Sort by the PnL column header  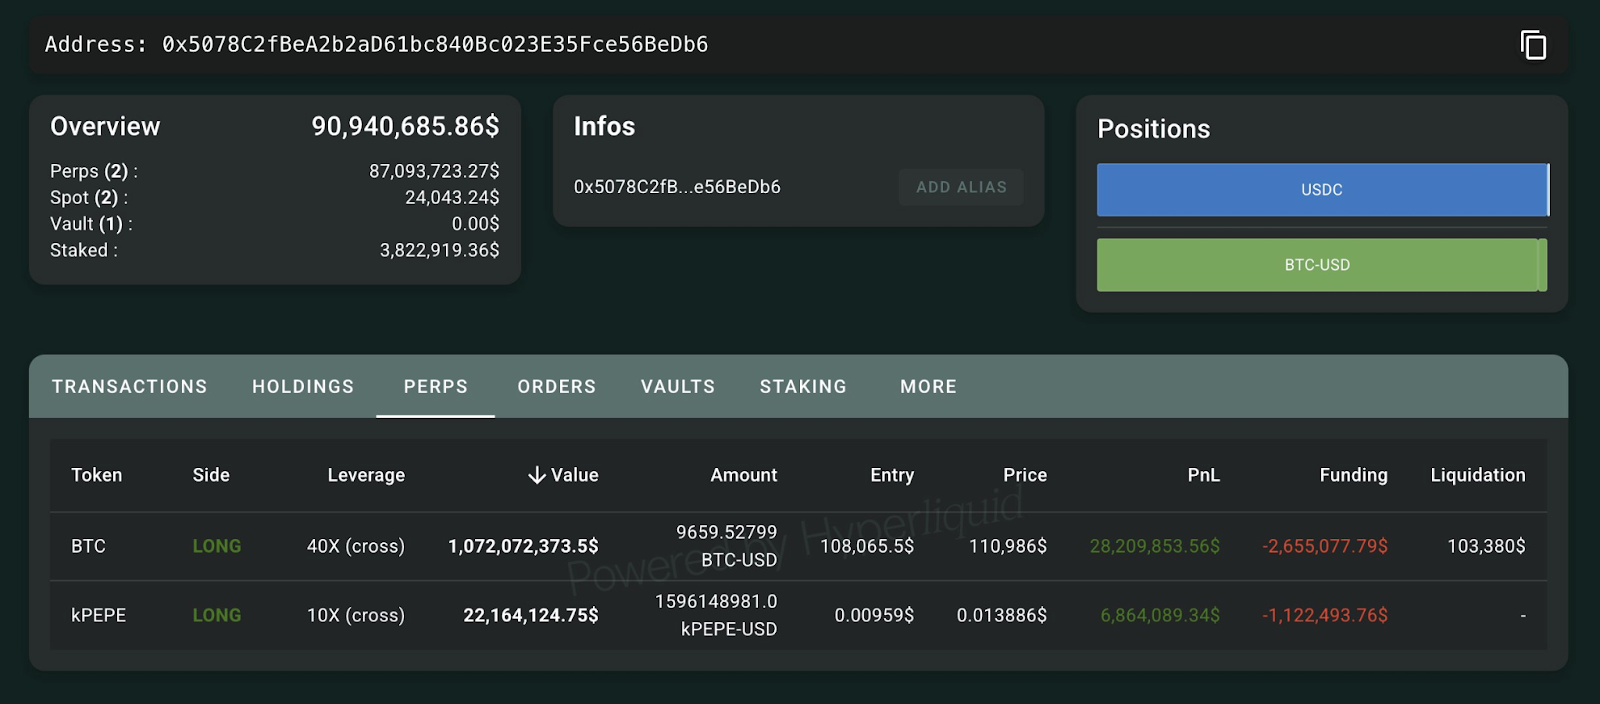click(x=1203, y=475)
